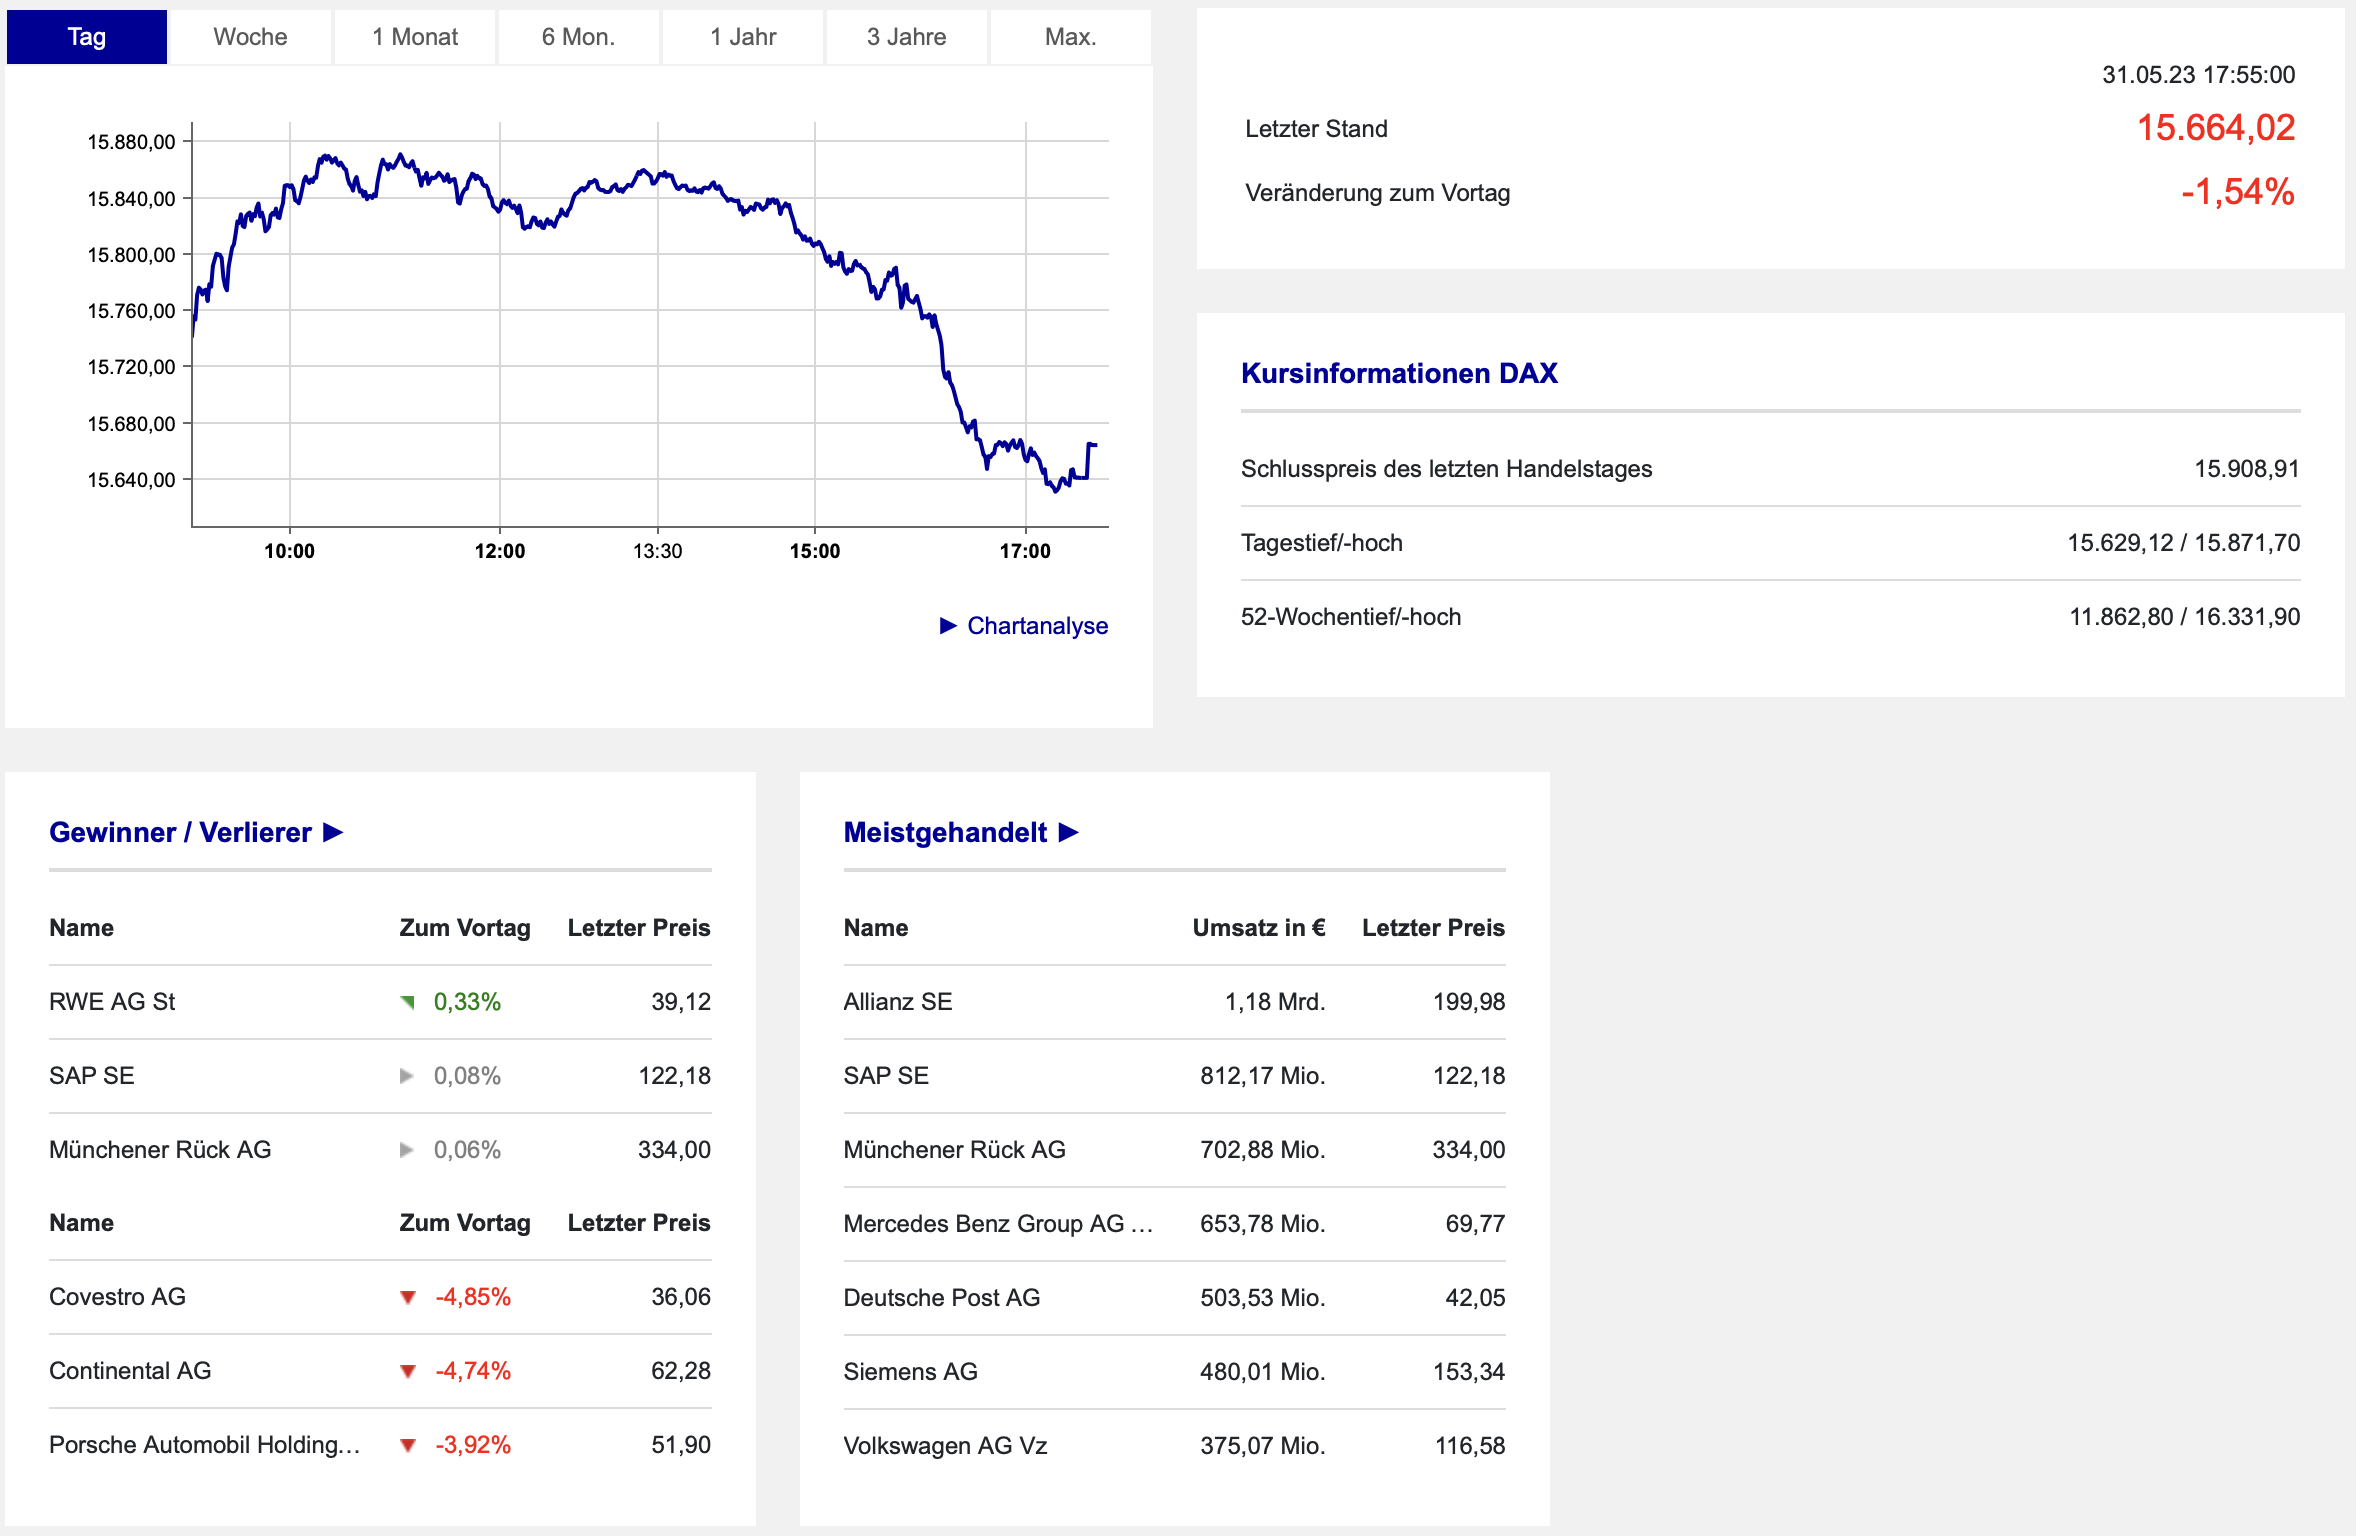Click the 17:00 time axis label
Image resolution: width=2356 pixels, height=1536 pixels.
point(1025,551)
